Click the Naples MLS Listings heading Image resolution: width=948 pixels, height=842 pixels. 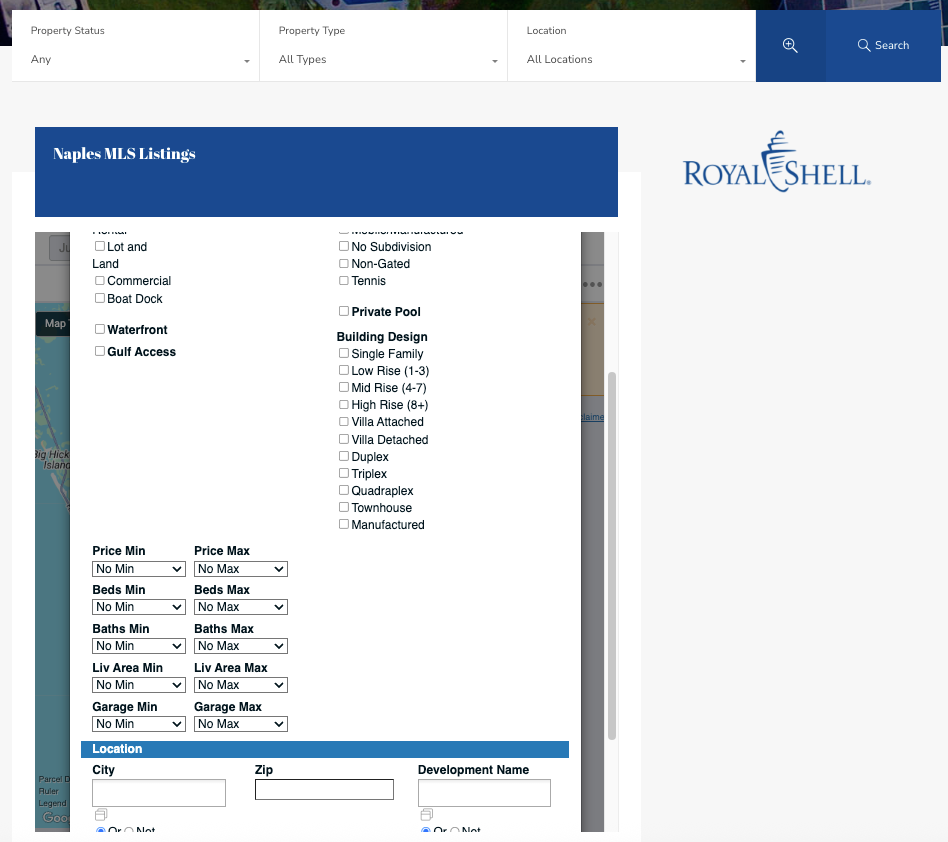tap(124, 154)
